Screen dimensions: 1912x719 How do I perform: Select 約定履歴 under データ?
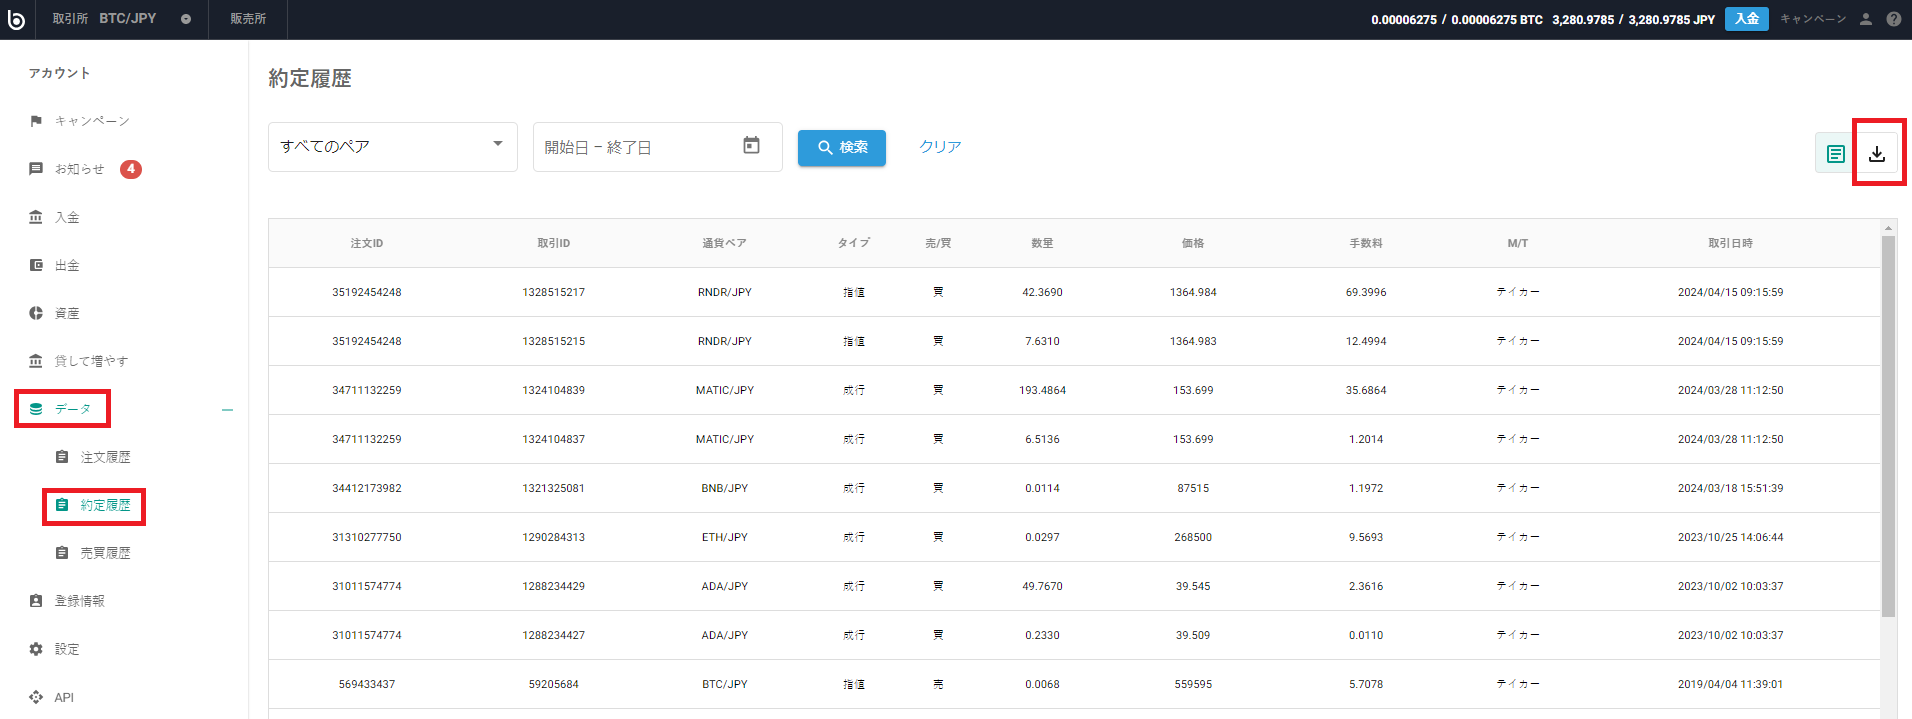click(105, 505)
